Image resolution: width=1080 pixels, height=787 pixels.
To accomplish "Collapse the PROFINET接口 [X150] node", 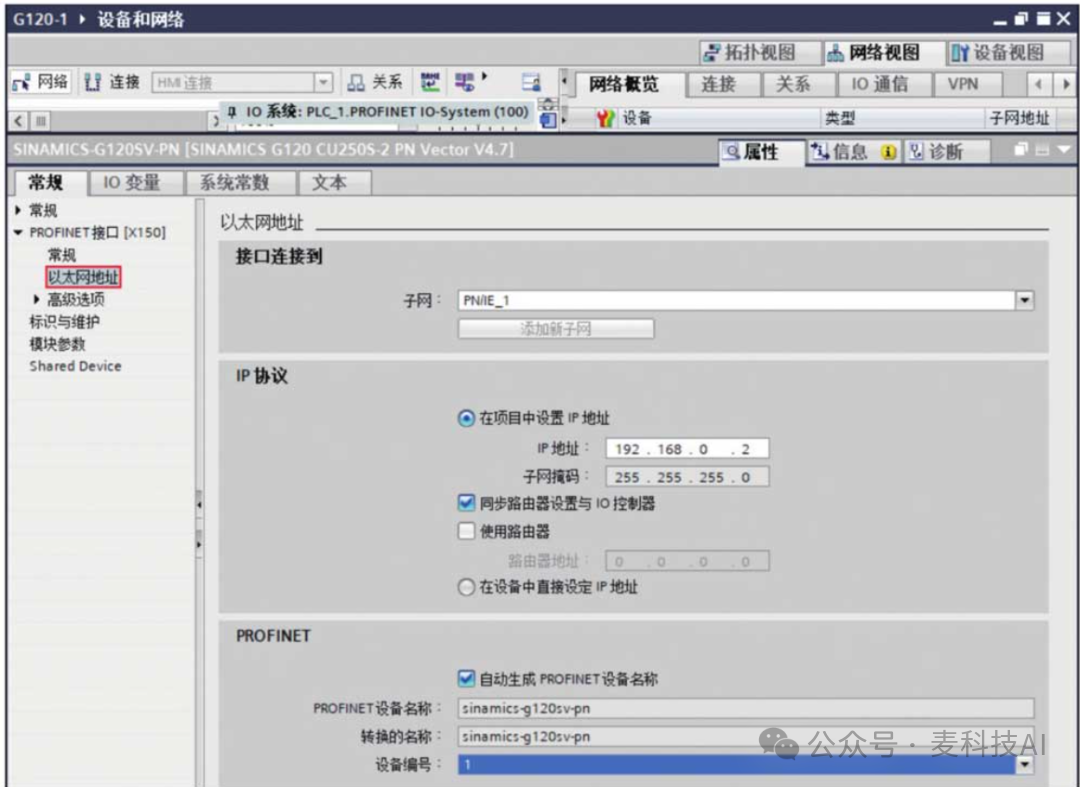I will (x=18, y=233).
